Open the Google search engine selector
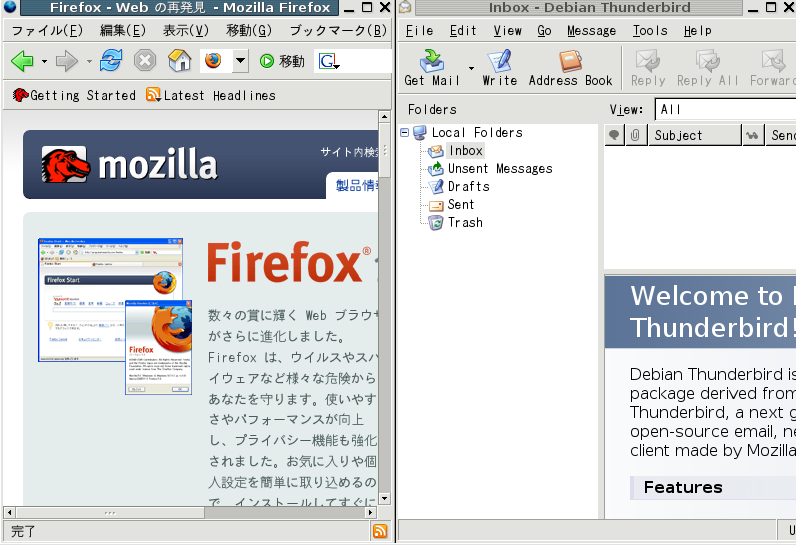 pos(329,61)
